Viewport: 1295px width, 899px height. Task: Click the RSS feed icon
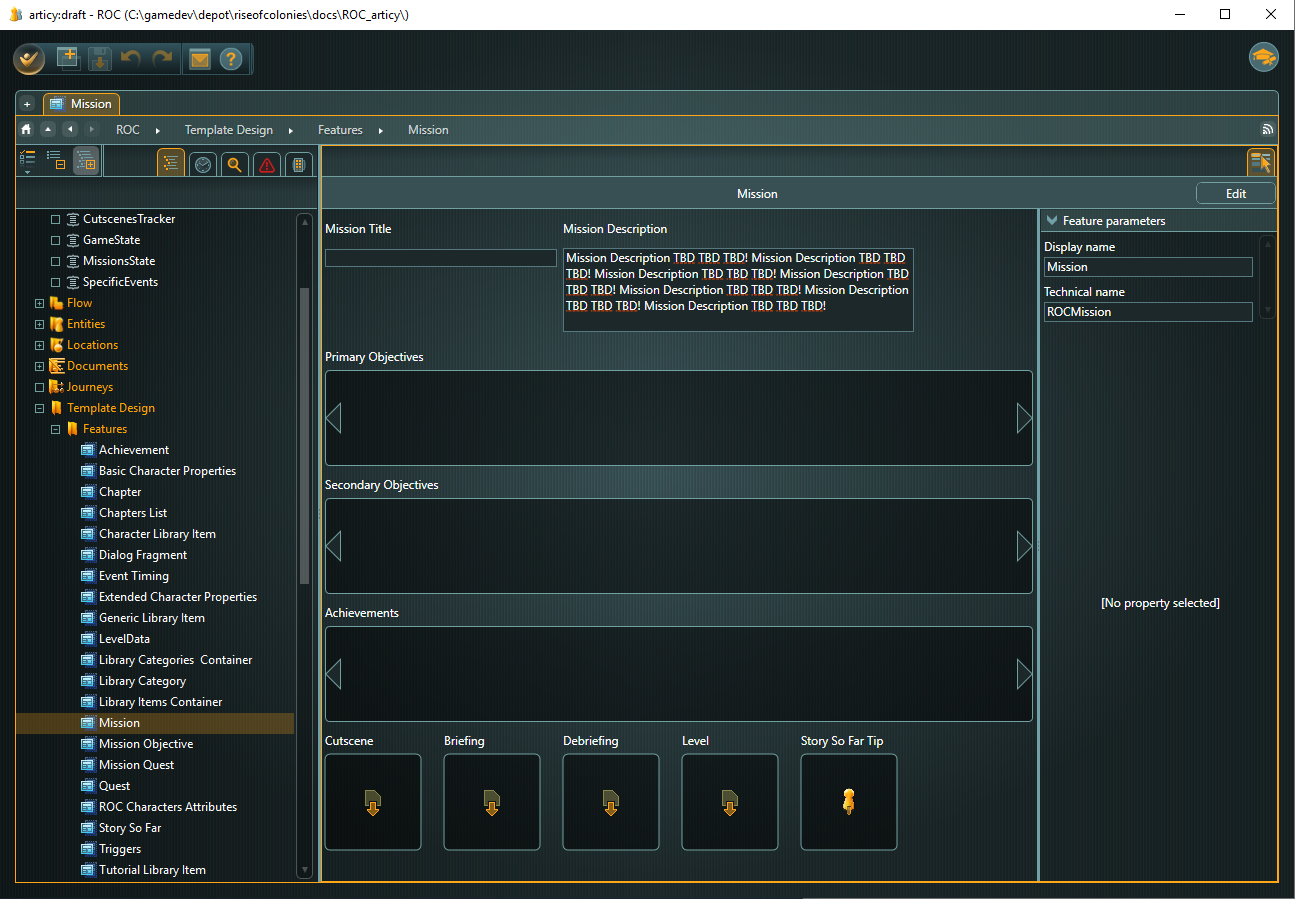(x=1267, y=130)
